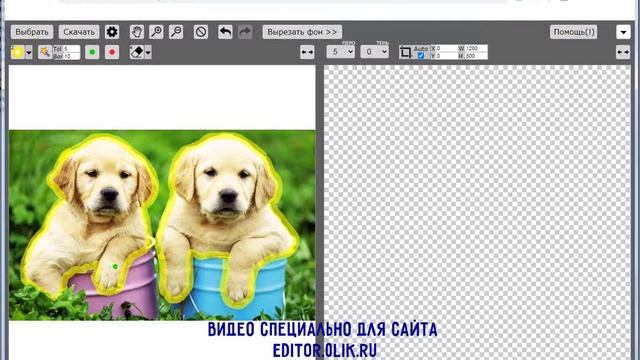Viewport: 640px width, 360px height.
Task: Select the green foreground marker
Action: [92, 52]
